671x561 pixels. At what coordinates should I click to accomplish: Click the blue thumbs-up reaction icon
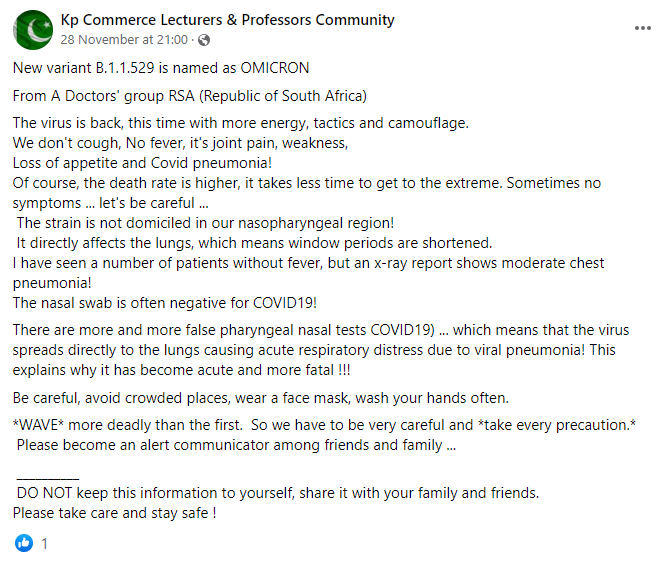(24, 544)
